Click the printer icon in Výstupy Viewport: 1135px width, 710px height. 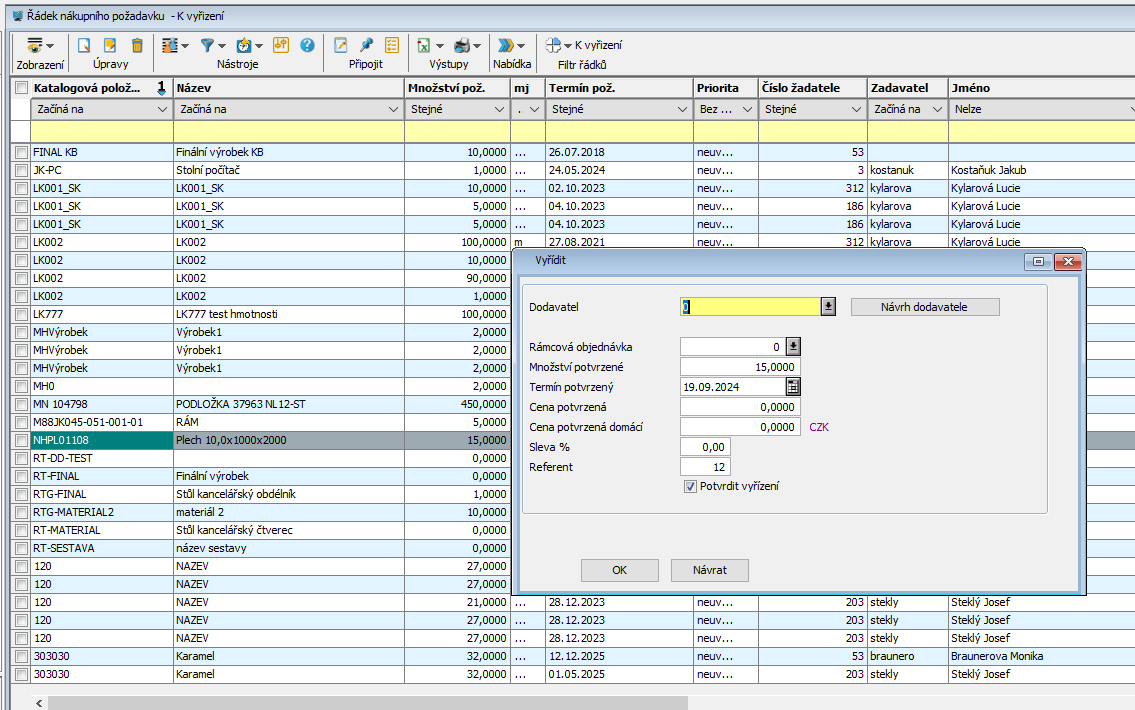(x=462, y=45)
